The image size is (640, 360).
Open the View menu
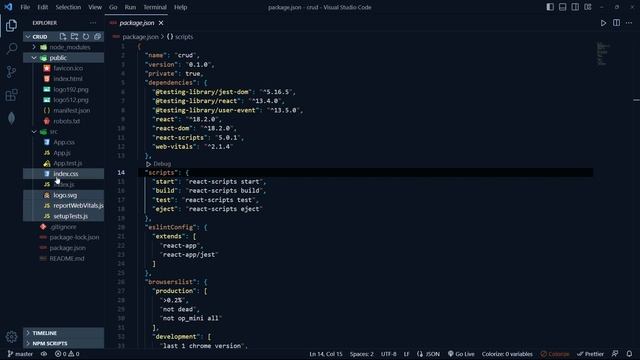pos(95,7)
